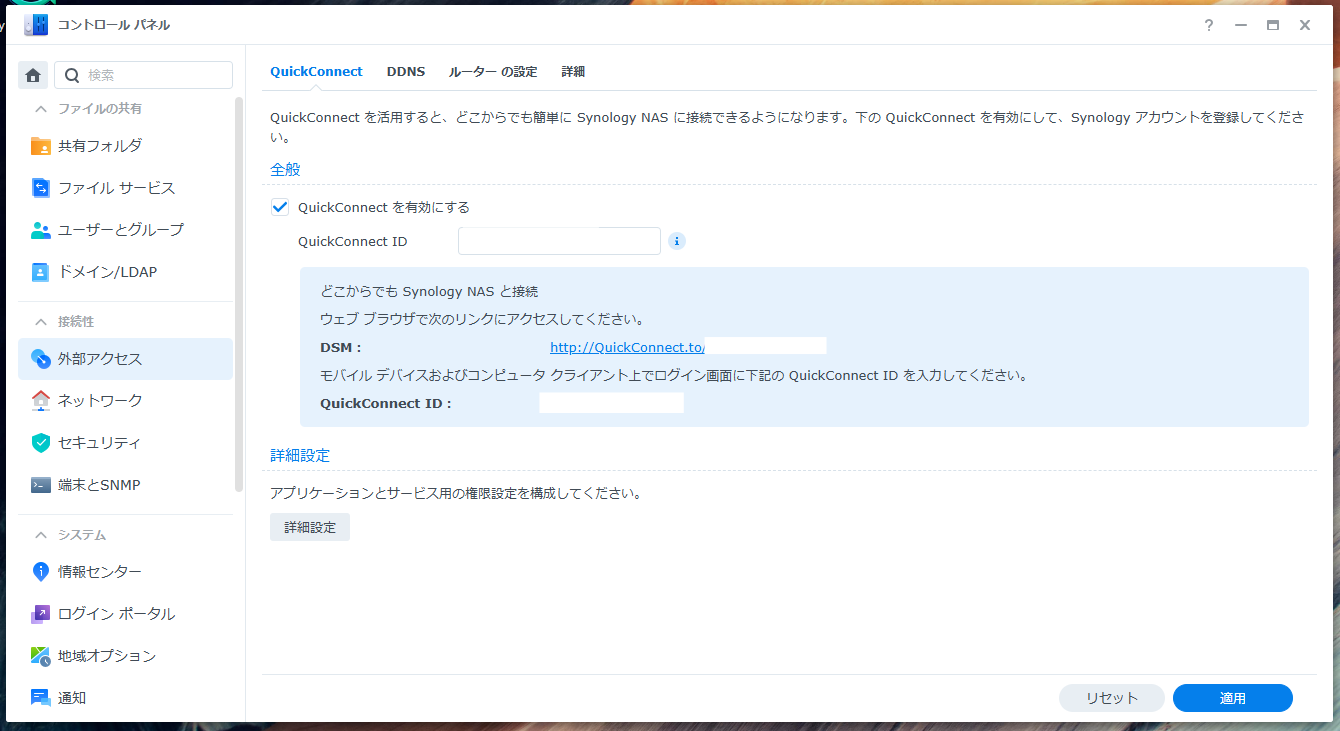1340x731 pixels.
Task: Click the セキュリティ shield icon
Action: pyautogui.click(x=41, y=443)
